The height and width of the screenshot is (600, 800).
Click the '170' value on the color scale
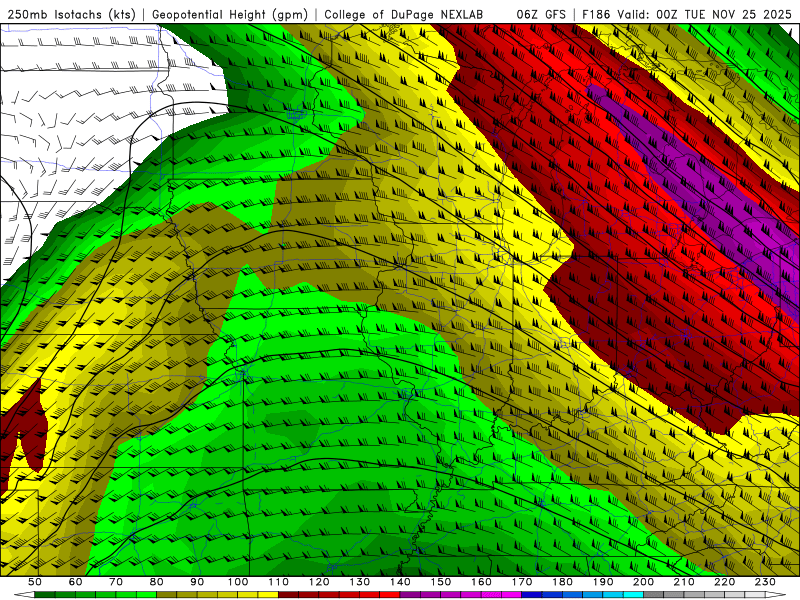click(x=522, y=582)
